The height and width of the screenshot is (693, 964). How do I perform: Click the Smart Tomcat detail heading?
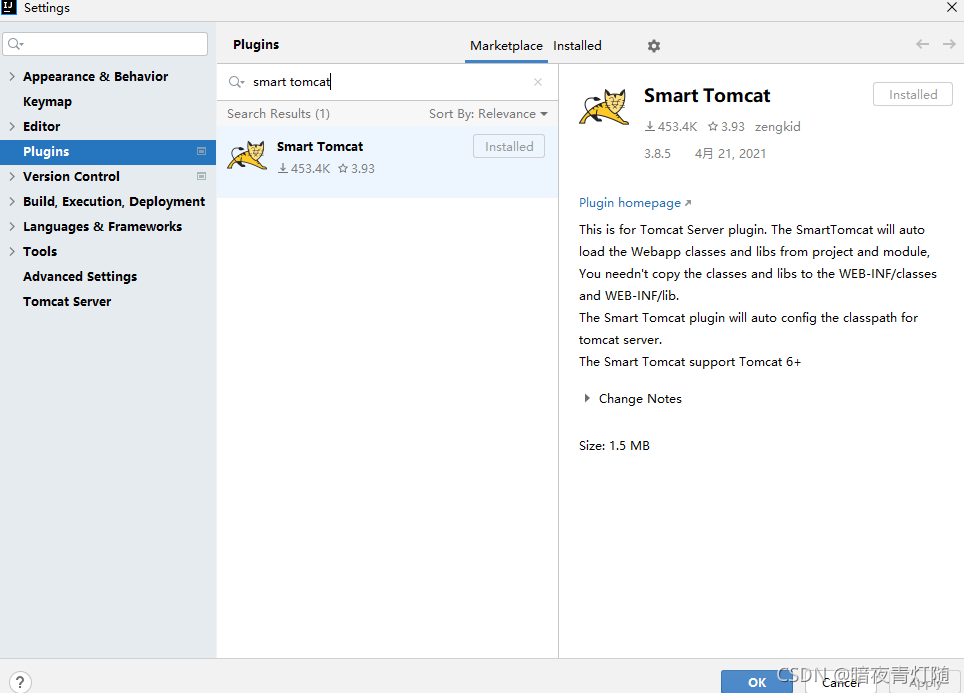pos(707,95)
